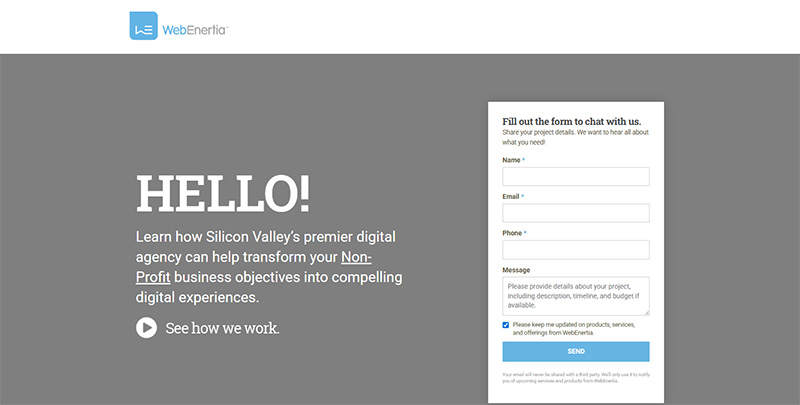800x405 pixels.
Task: Submit the form with the SEND button
Action: pyautogui.click(x=575, y=352)
